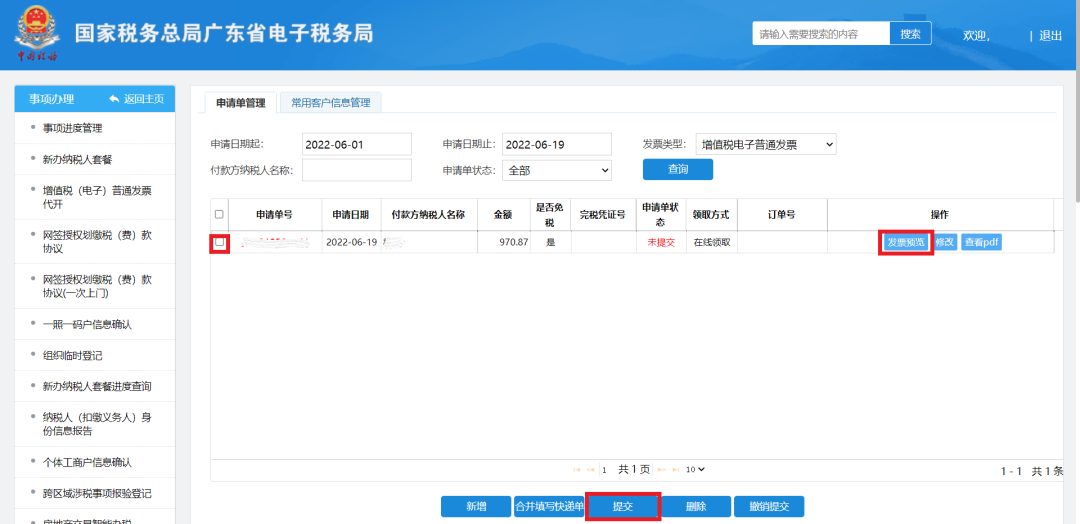Click the page number input showing 1
The image size is (1080, 524).
[605, 470]
